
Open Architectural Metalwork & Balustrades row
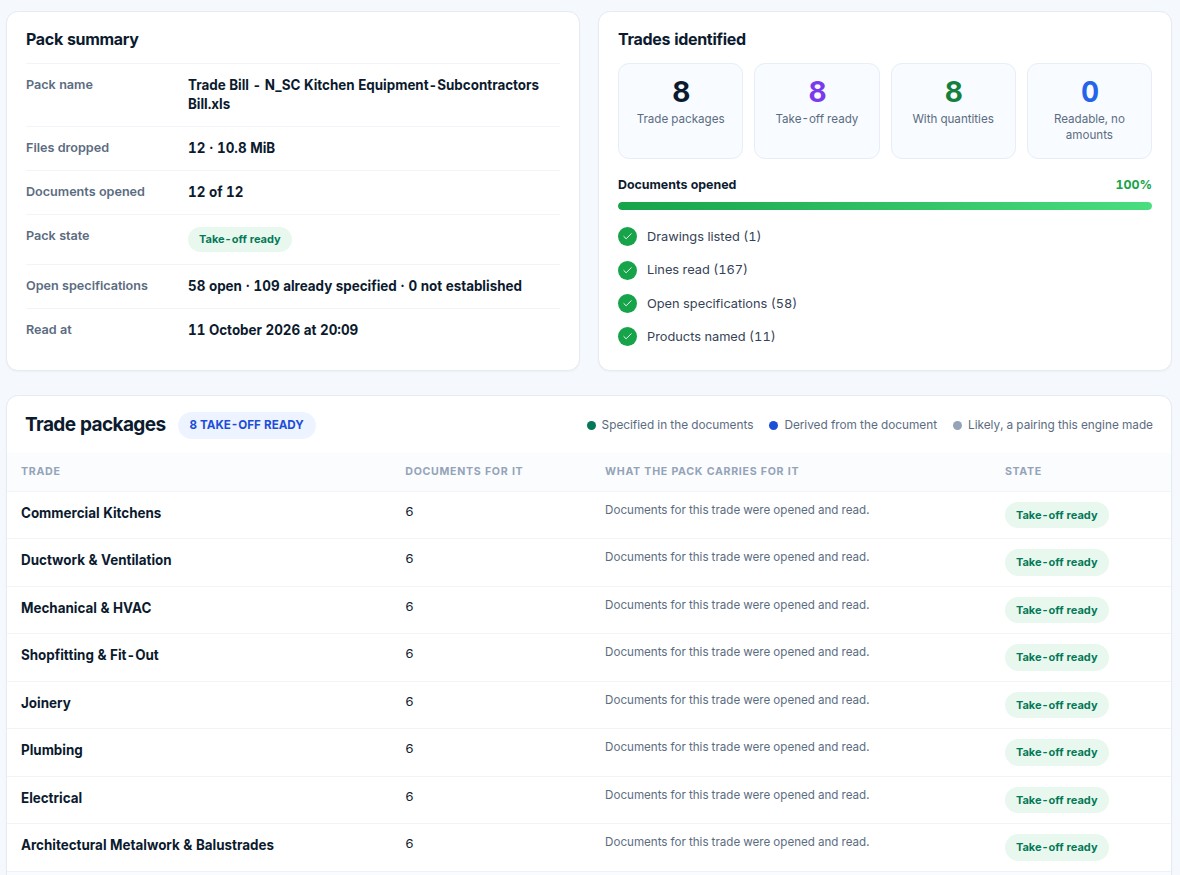coord(589,847)
